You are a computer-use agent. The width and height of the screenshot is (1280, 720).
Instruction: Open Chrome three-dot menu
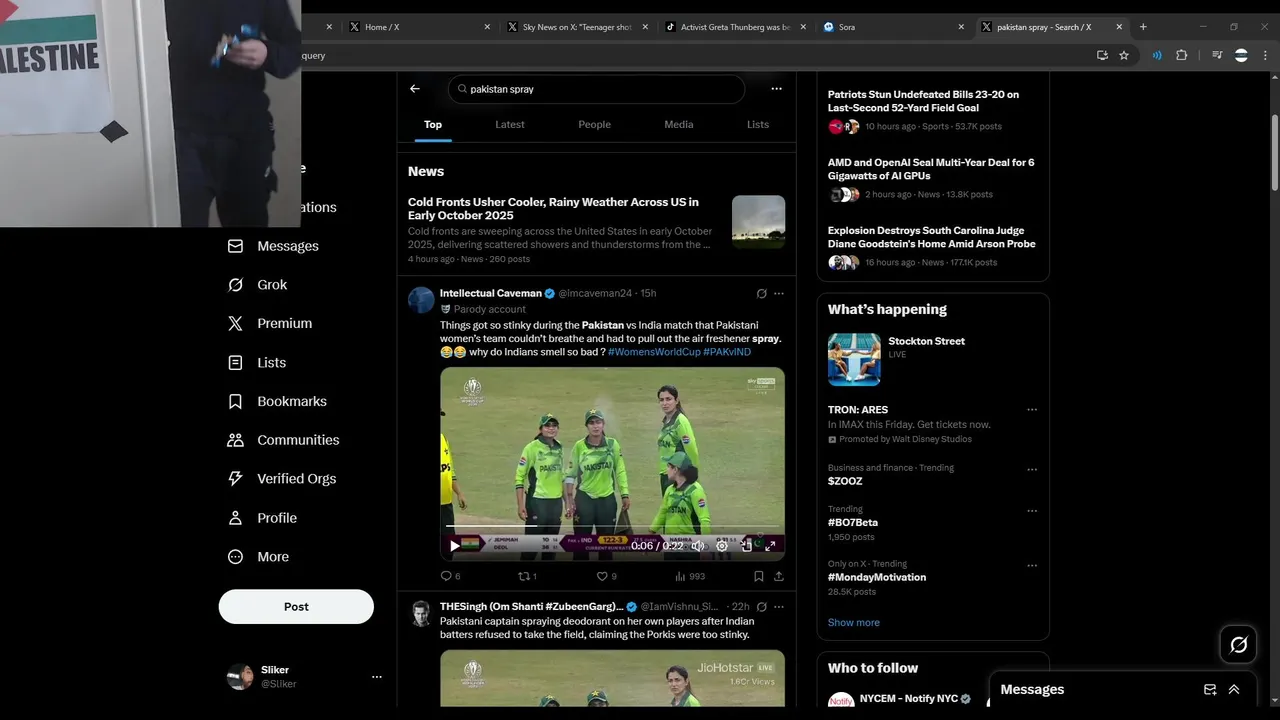1265,56
